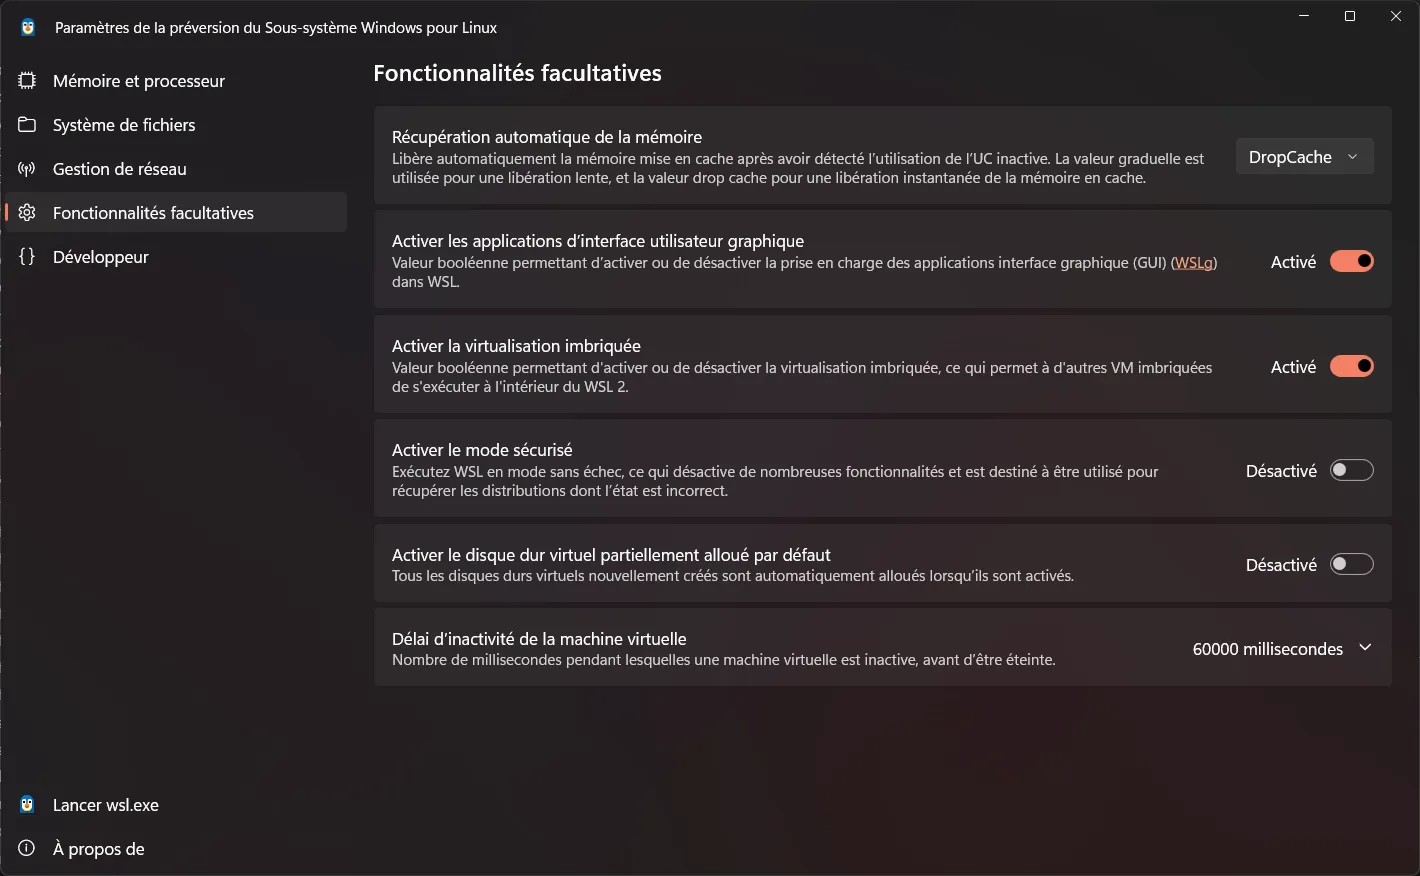Toggle the disque dur virtuel partiellement alloué switch

point(1352,564)
